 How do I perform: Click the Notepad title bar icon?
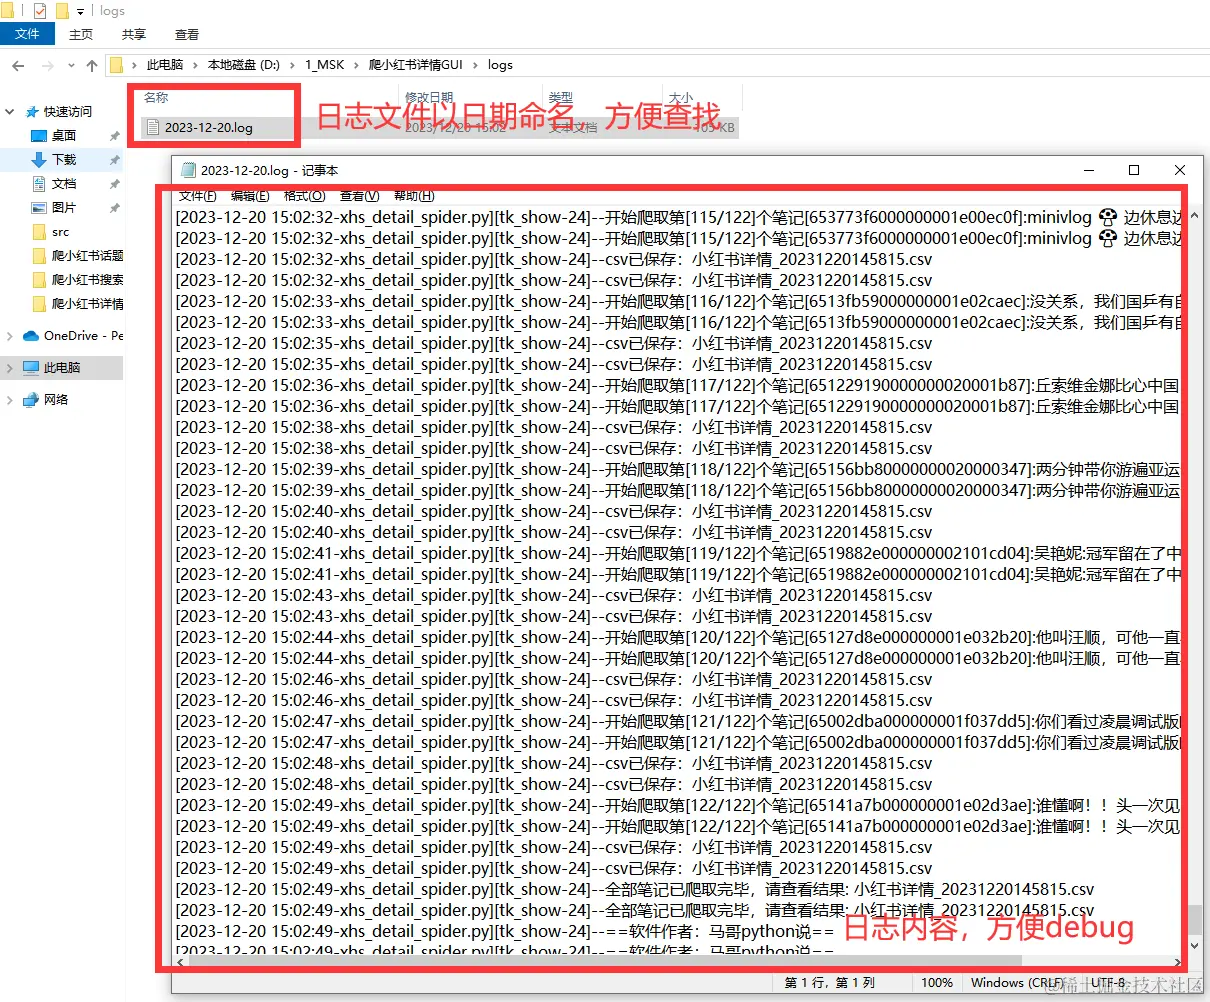(x=188, y=170)
